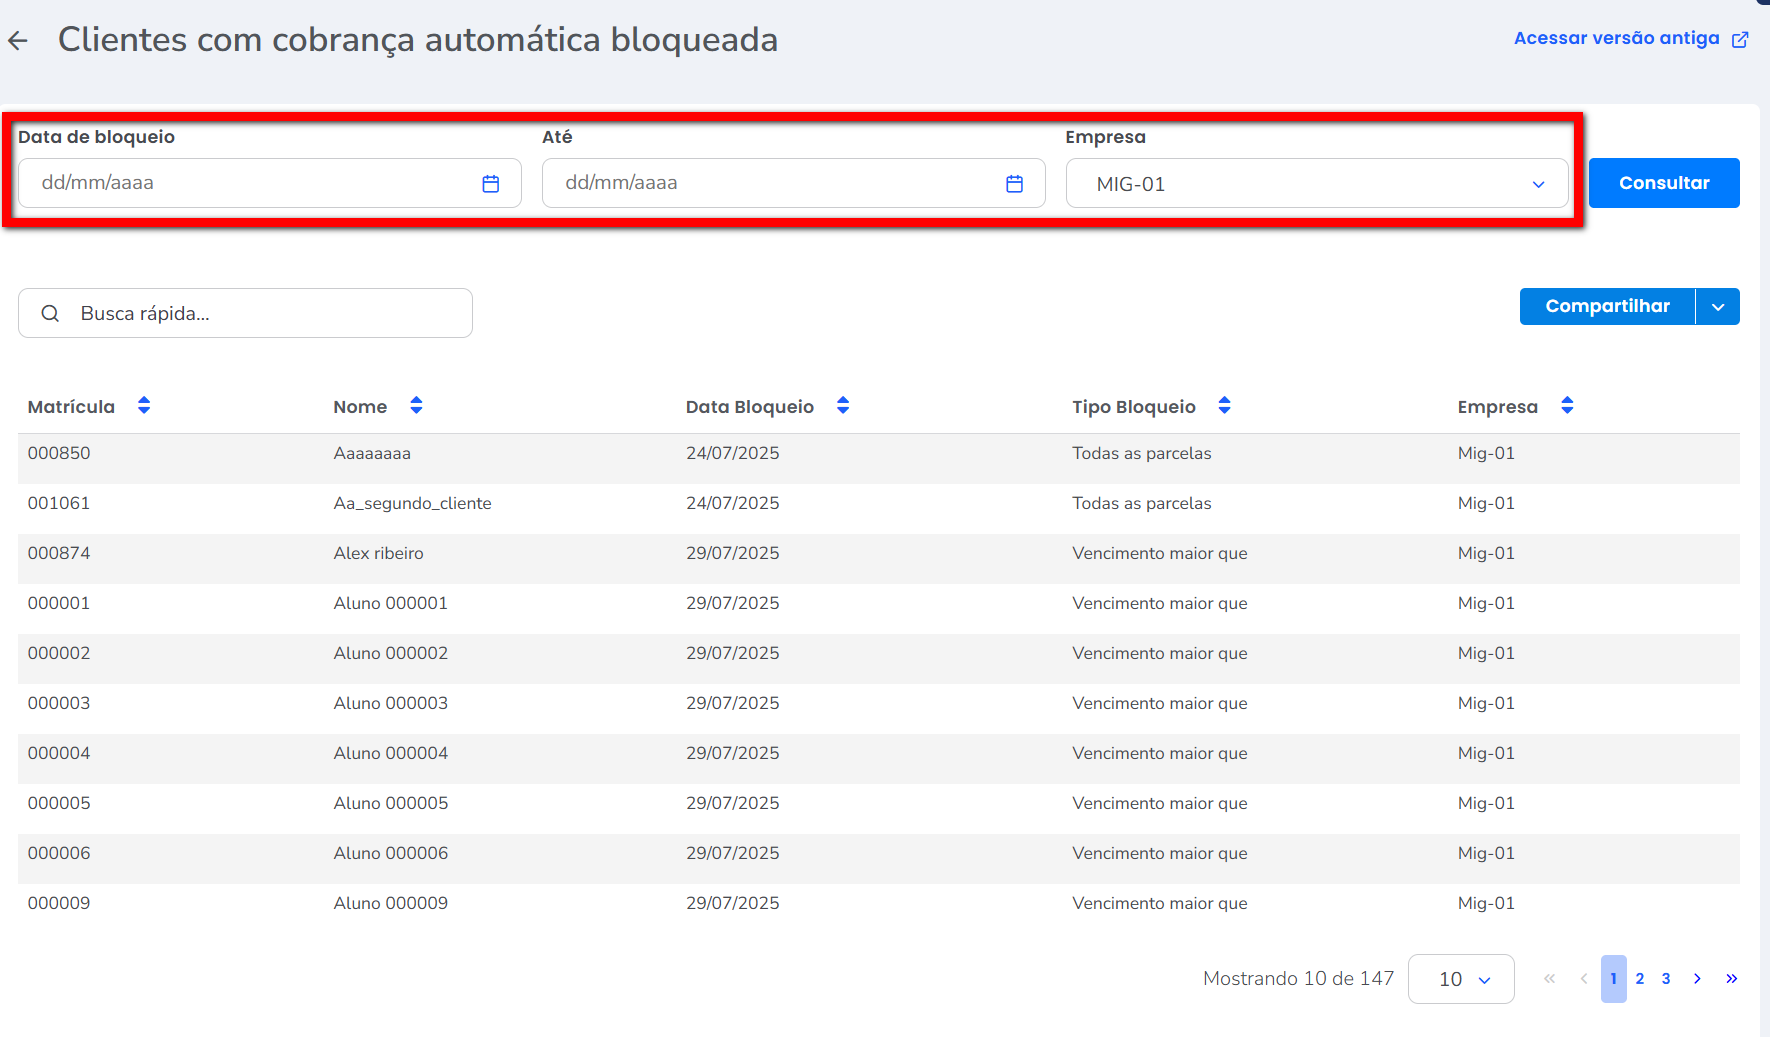Sort table by Data Bloqueio column

(x=843, y=406)
